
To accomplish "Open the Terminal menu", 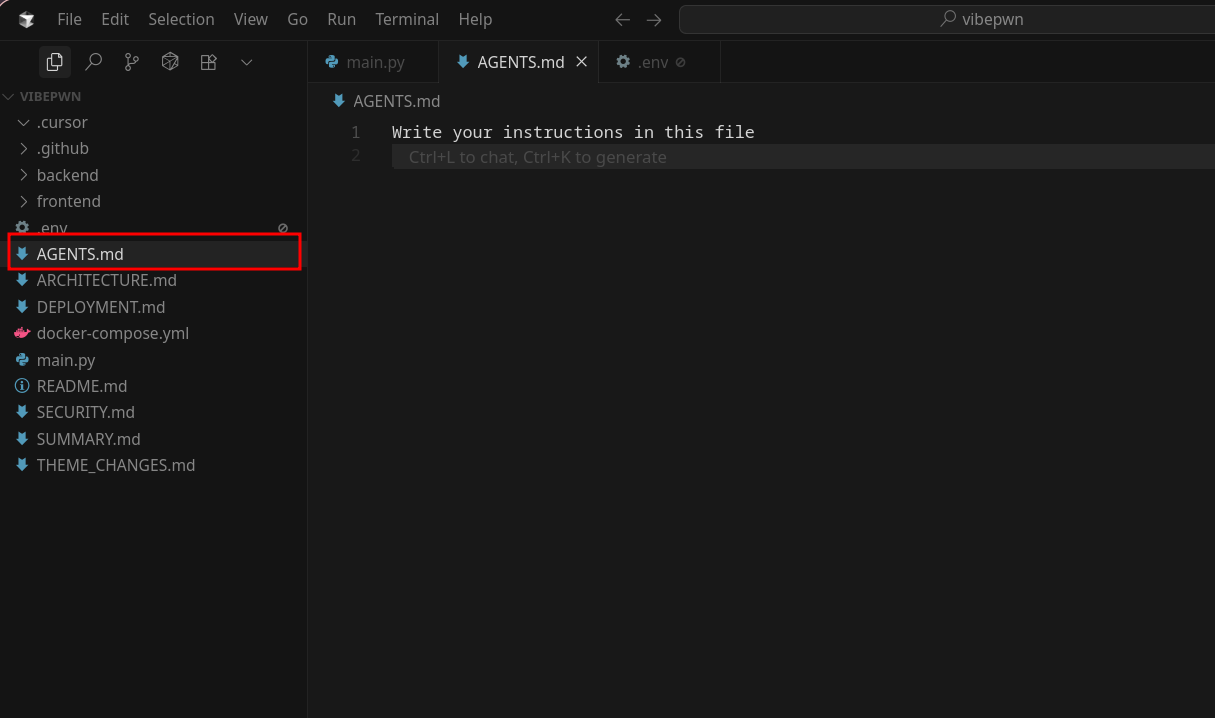I will [407, 20].
